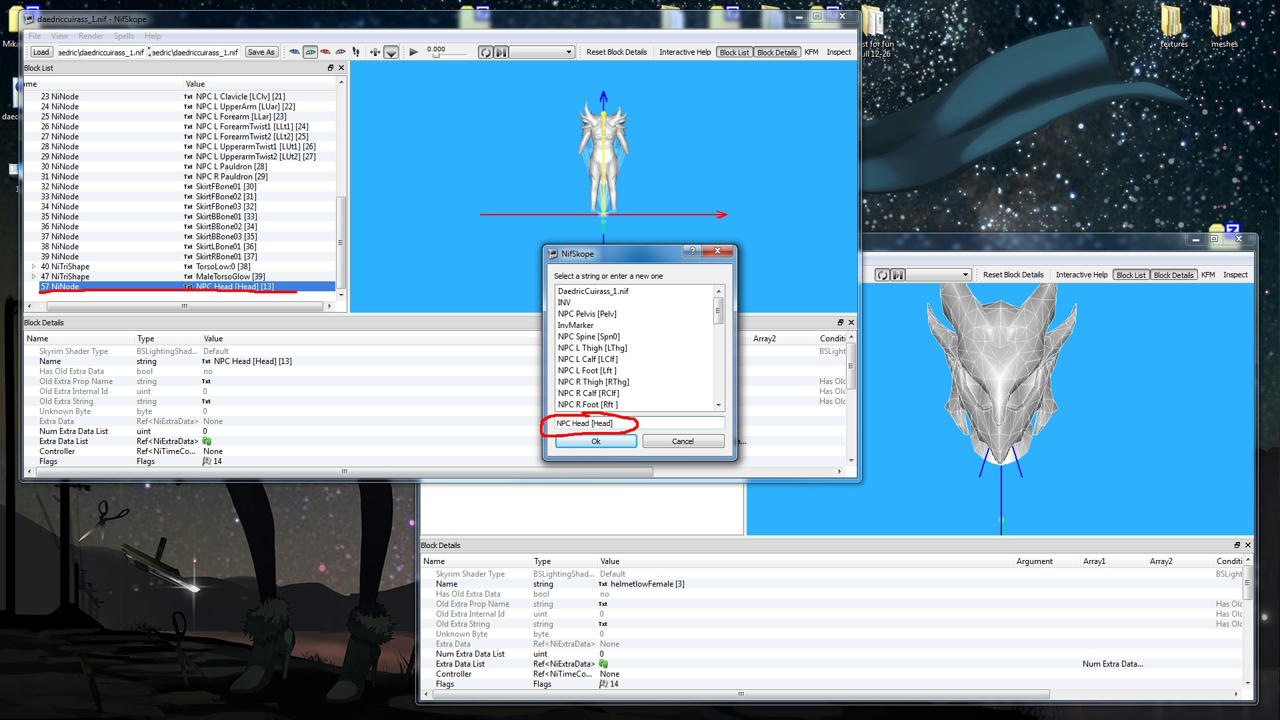The width and height of the screenshot is (1280, 720).
Task: Click the load file path field
Action: pyautogui.click(x=100, y=52)
